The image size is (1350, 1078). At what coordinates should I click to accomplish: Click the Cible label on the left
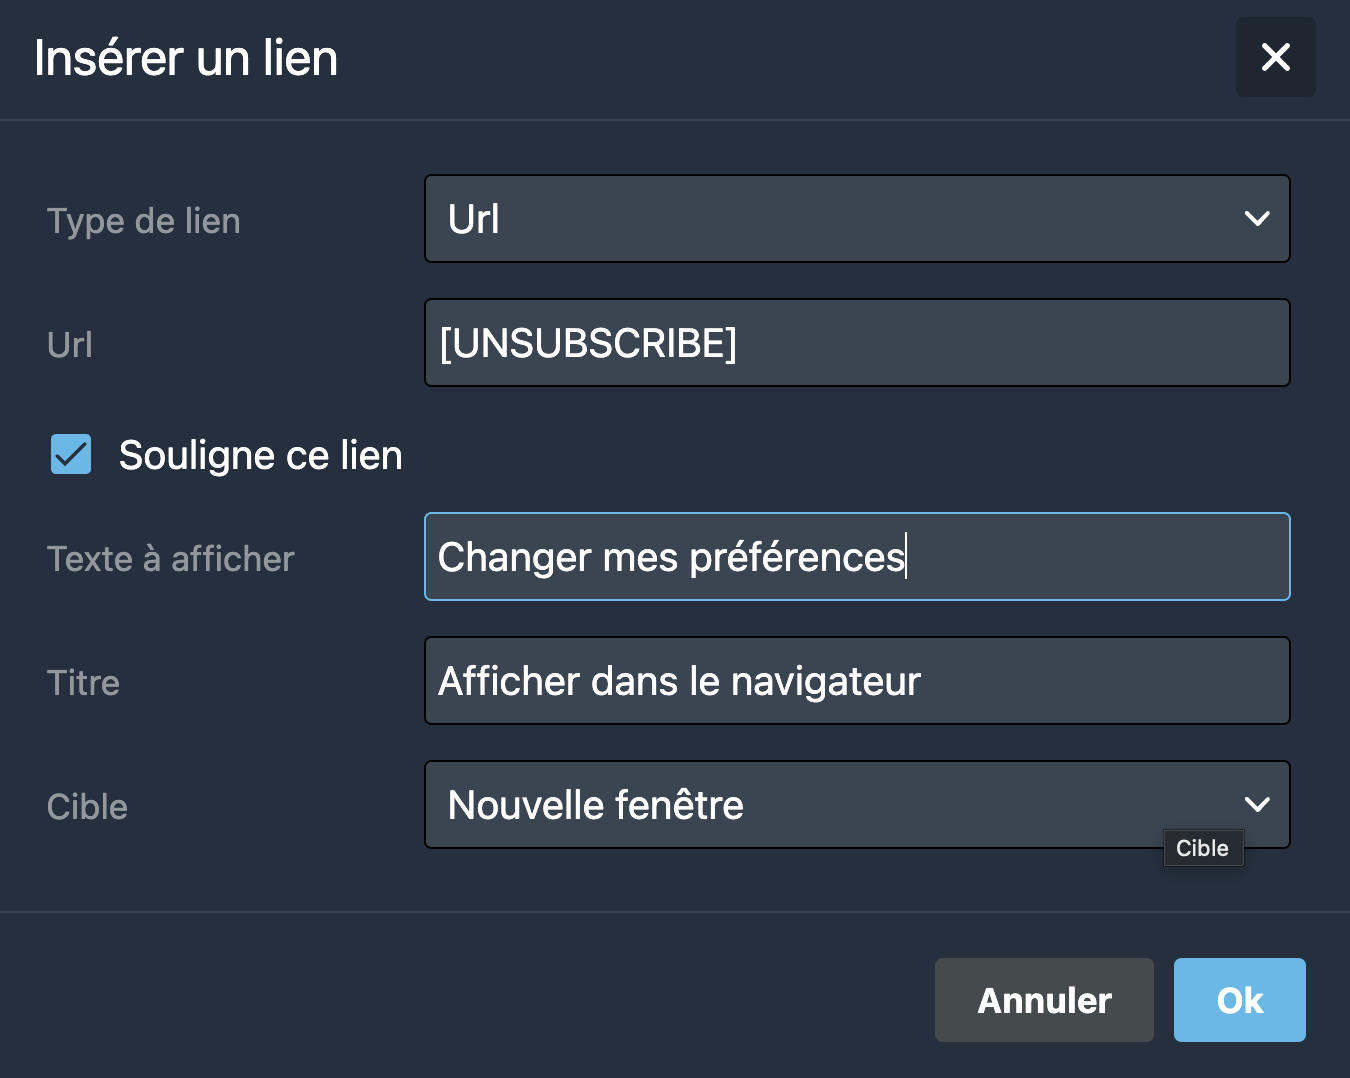88,807
